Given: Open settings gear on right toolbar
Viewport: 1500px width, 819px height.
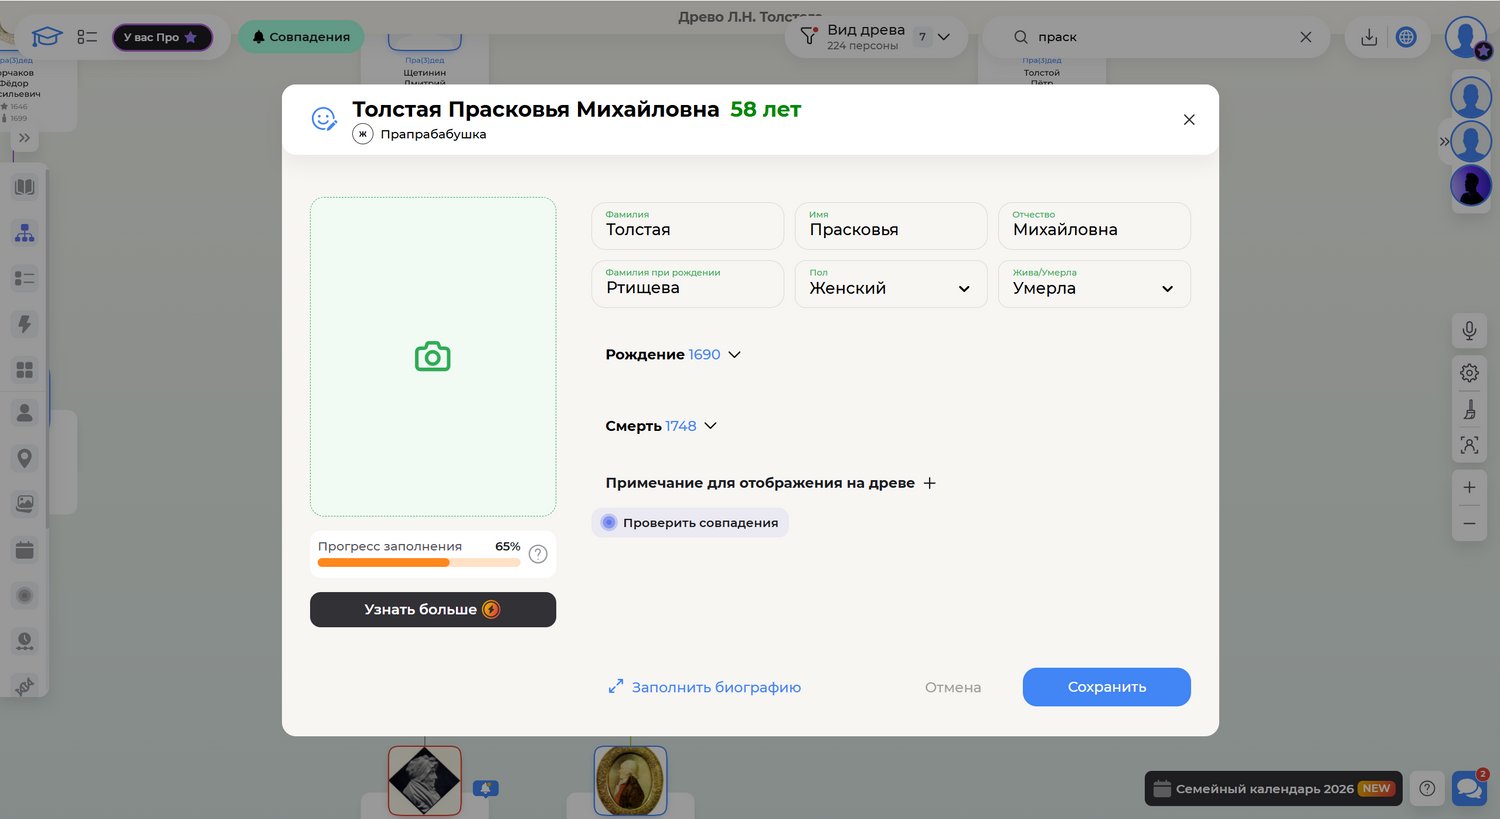Looking at the screenshot, I should pos(1469,373).
